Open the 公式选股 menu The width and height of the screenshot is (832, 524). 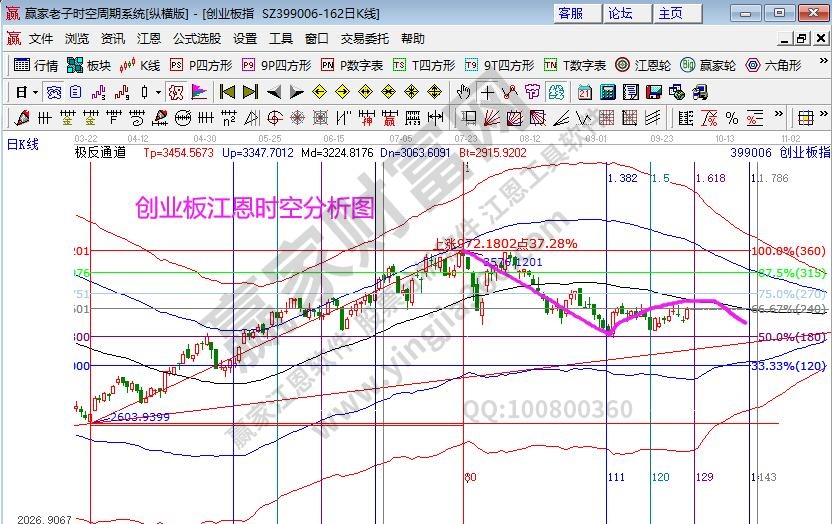point(196,39)
